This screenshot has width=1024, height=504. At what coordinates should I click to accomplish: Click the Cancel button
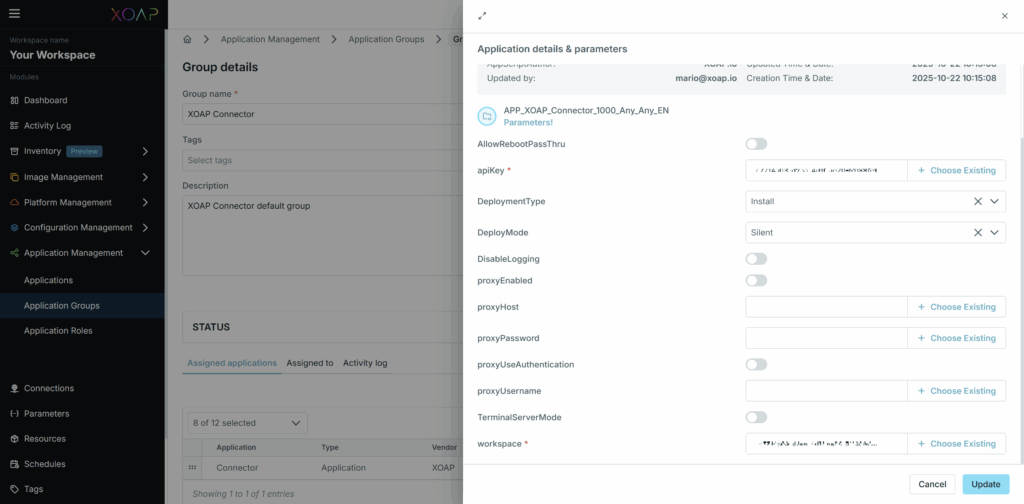coord(932,484)
